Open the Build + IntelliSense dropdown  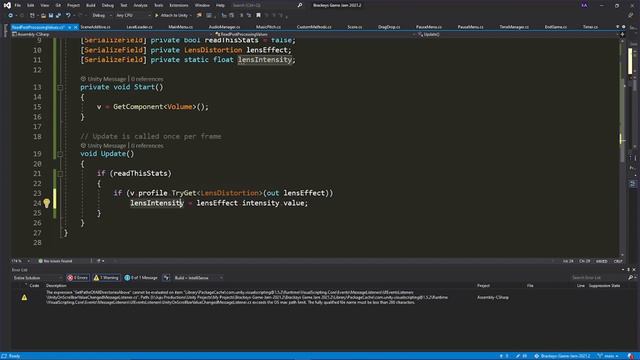(198, 278)
